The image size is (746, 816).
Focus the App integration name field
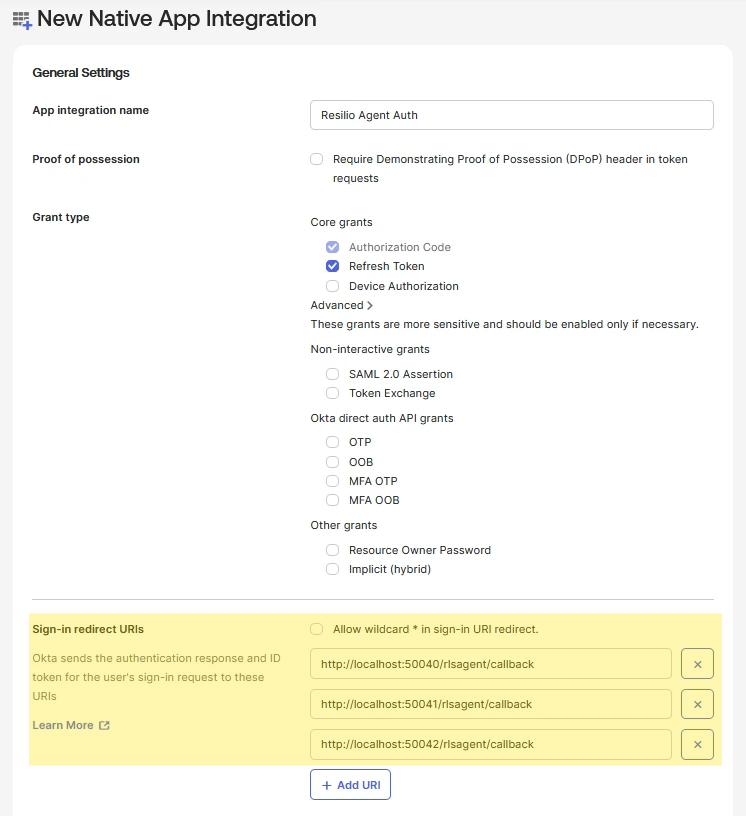pos(512,115)
